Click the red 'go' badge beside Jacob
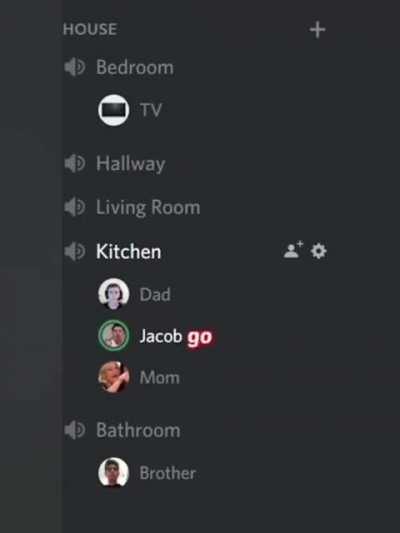400x533 pixels. pos(200,337)
